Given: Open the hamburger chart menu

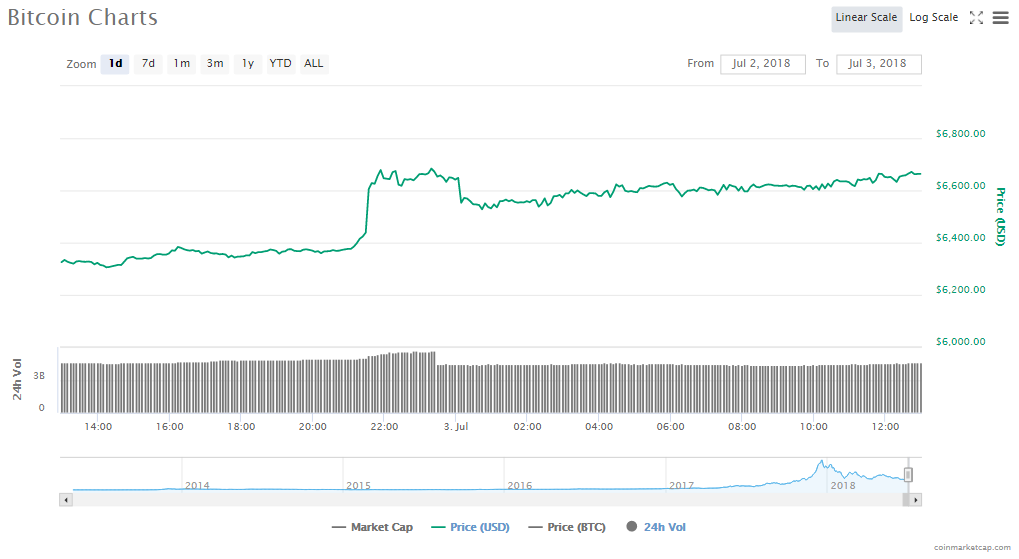Looking at the screenshot, I should click(x=1000, y=18).
